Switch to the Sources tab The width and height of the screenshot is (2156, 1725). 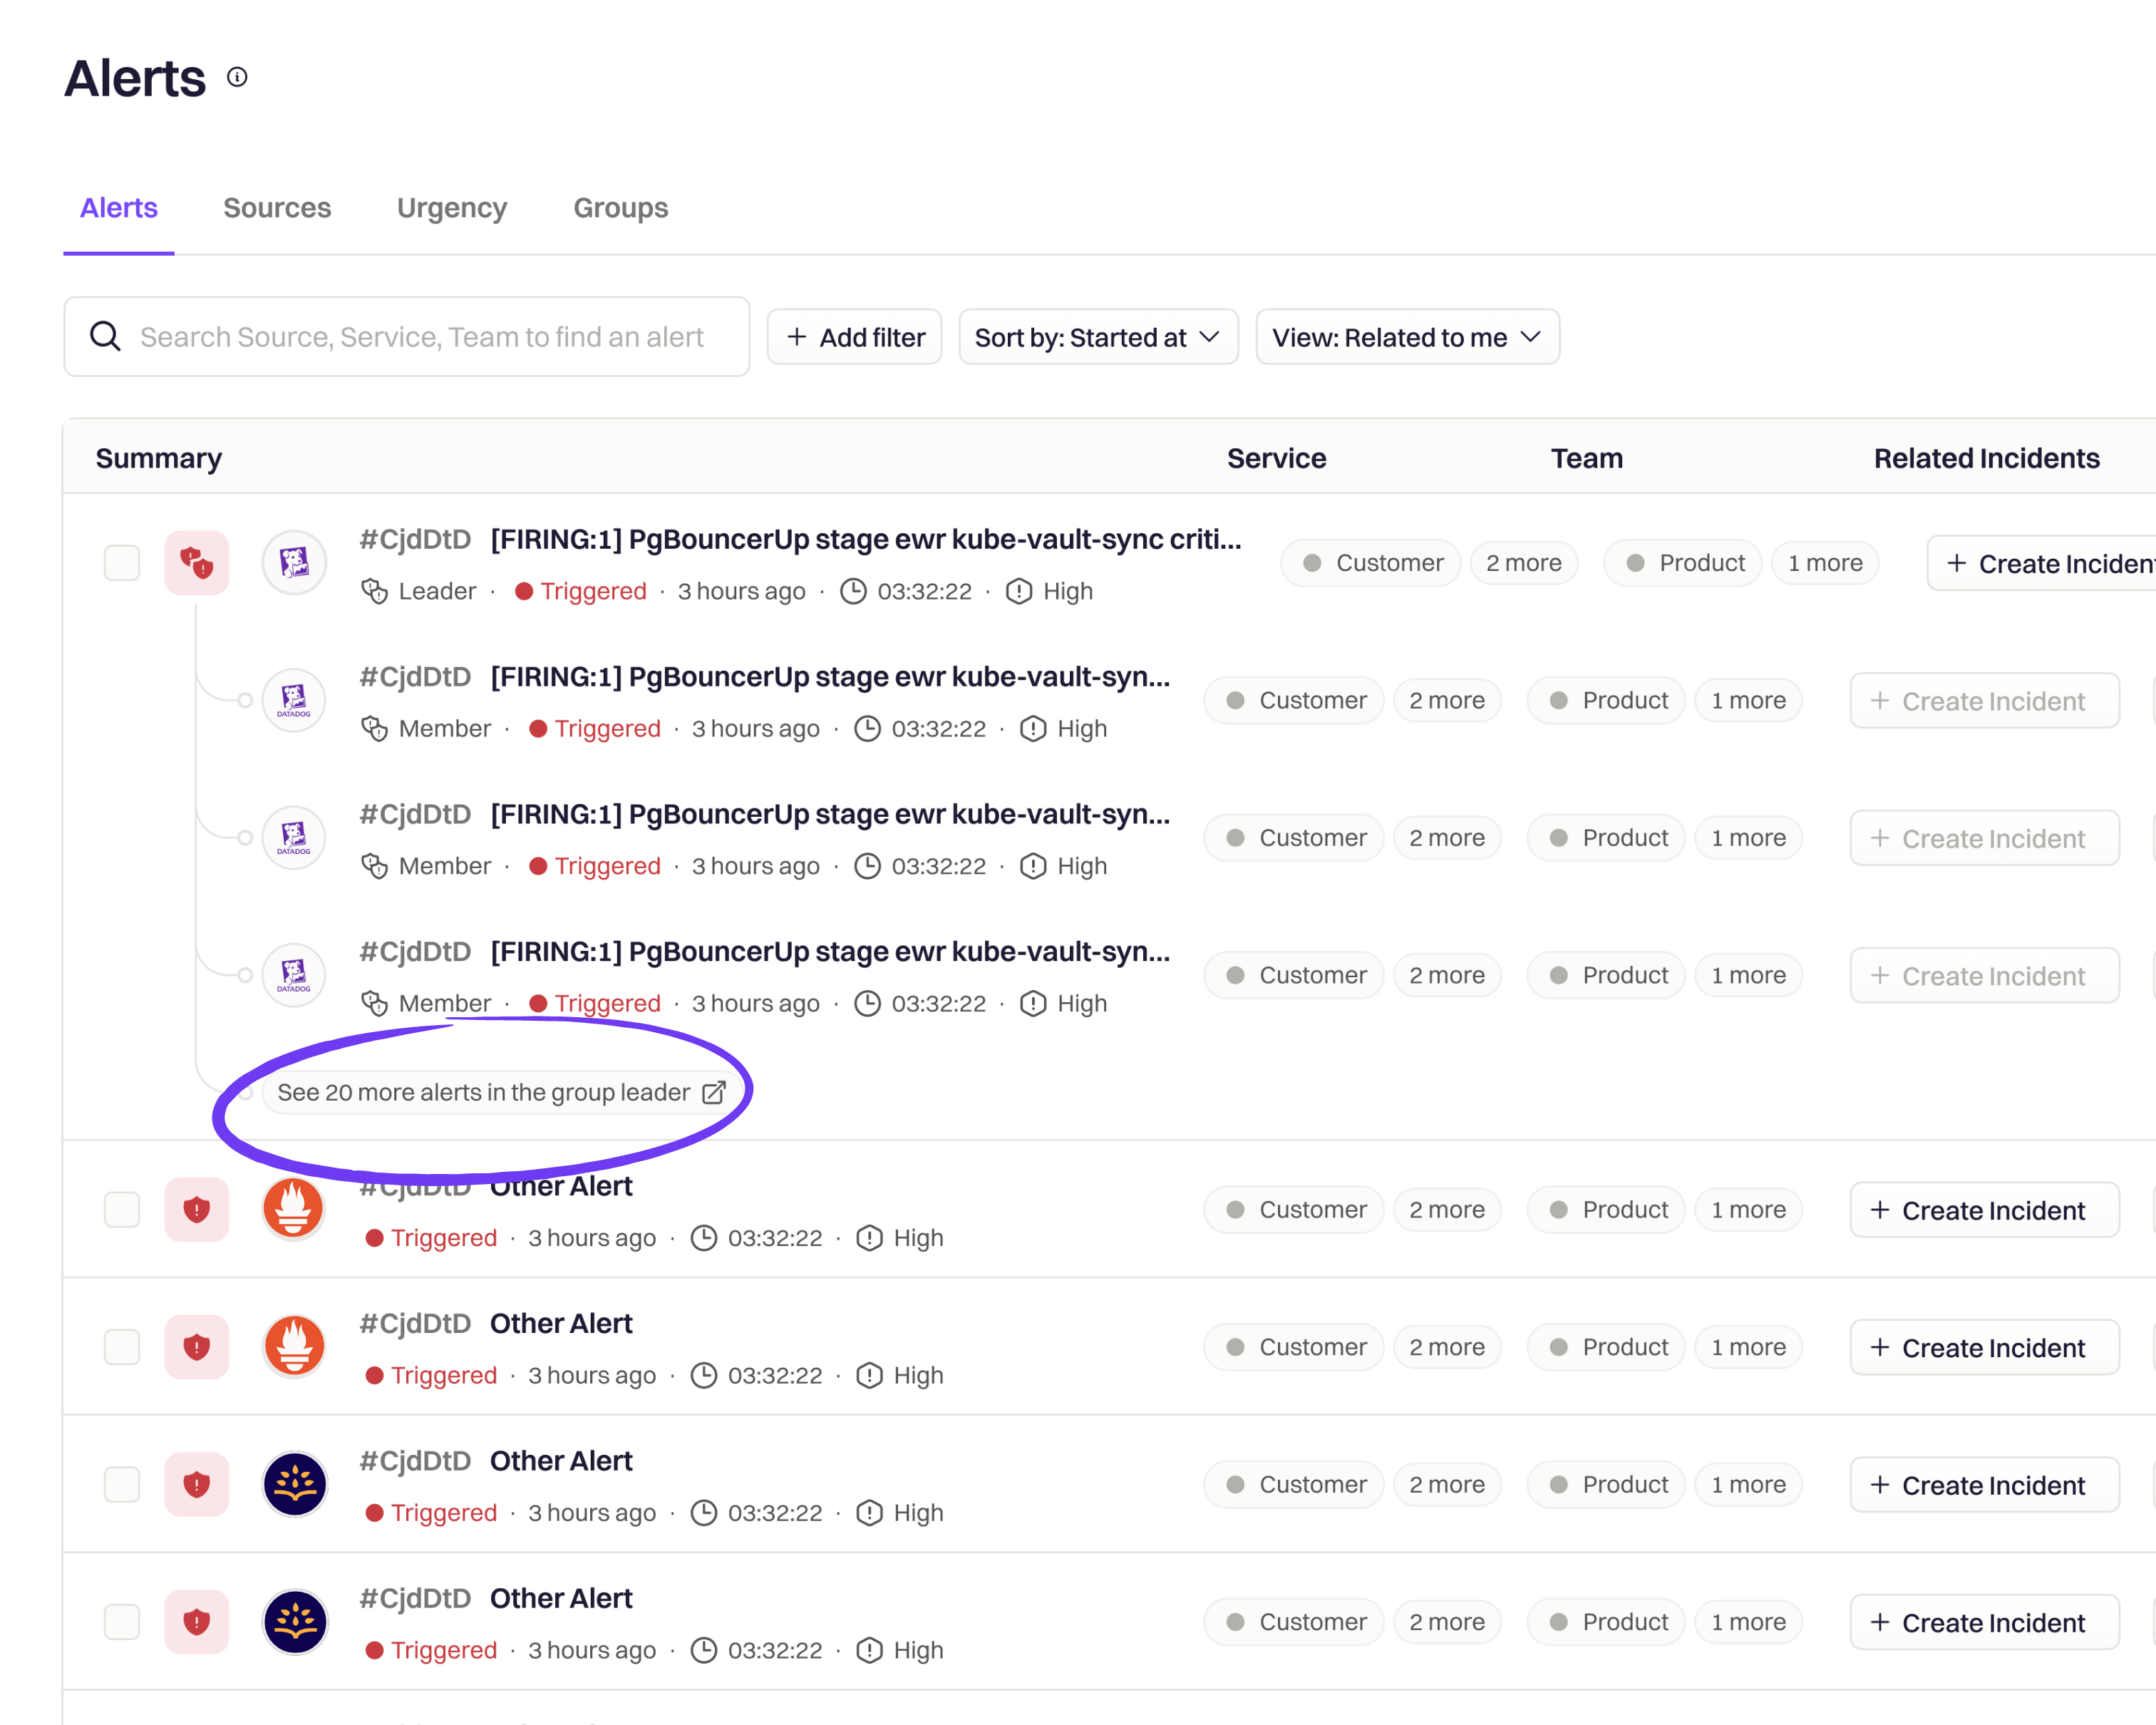point(277,208)
